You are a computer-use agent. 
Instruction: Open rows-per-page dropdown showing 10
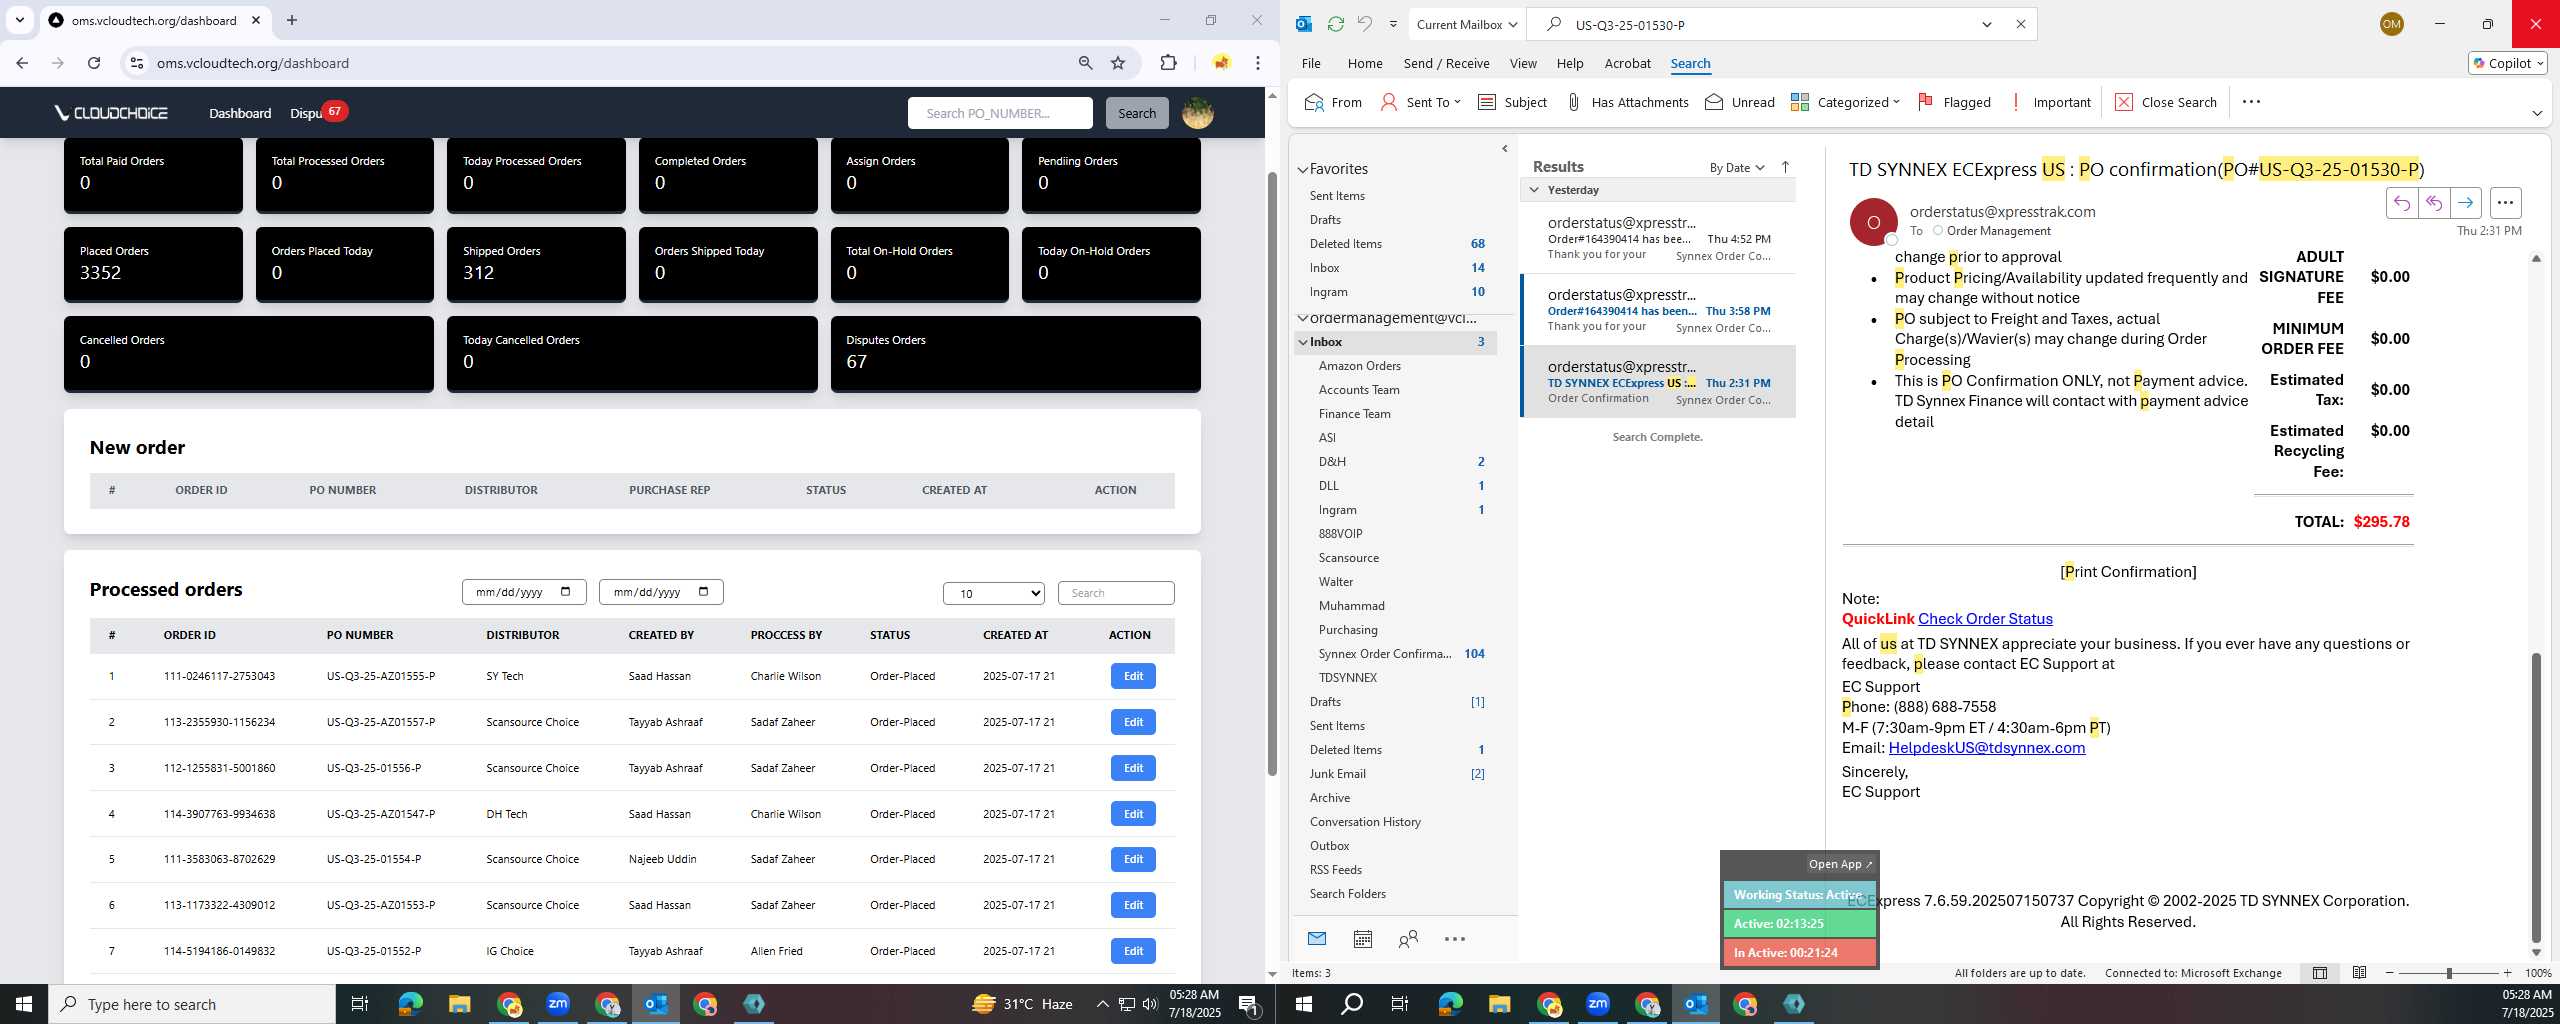coord(993,593)
